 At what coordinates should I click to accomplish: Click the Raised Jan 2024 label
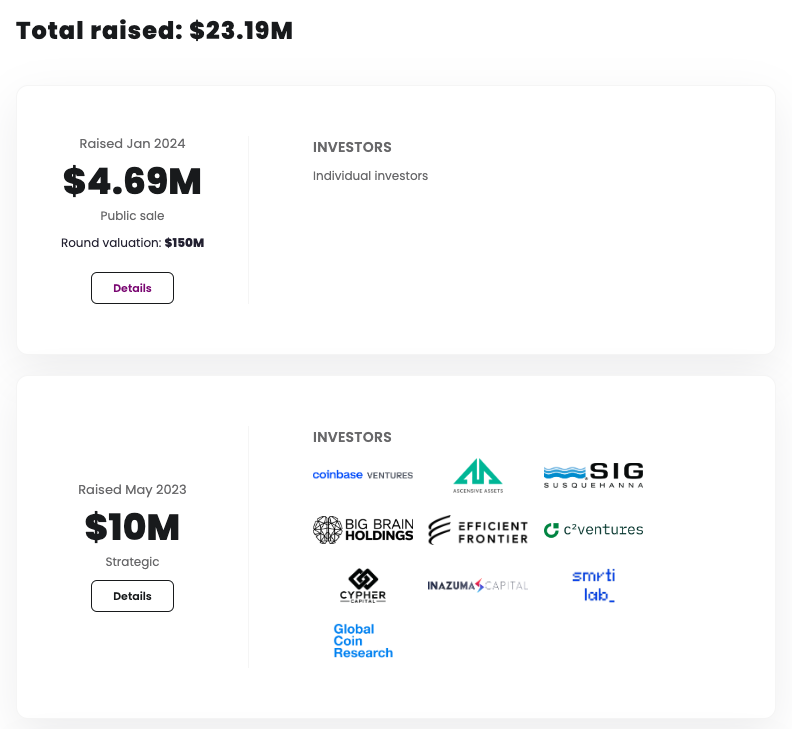pyautogui.click(x=132, y=144)
